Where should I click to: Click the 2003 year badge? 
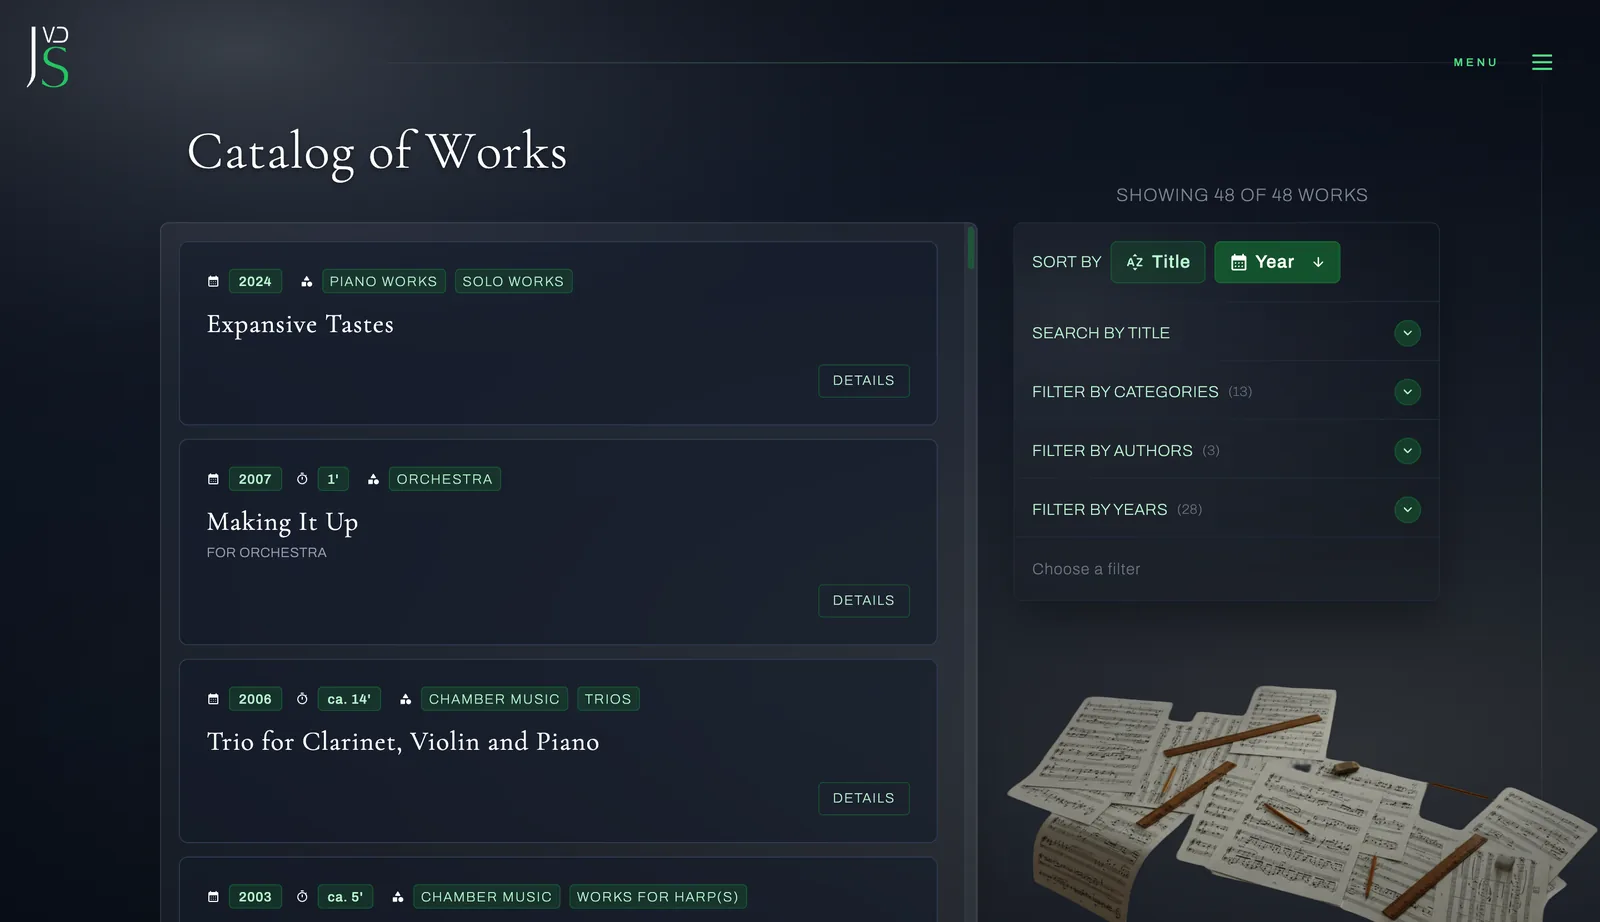(x=255, y=898)
